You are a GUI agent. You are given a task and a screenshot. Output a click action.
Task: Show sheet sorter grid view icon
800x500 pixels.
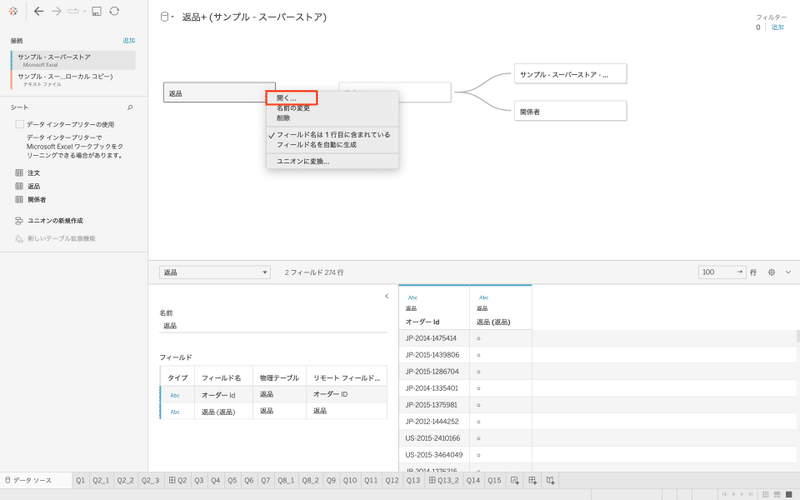pos(765,494)
